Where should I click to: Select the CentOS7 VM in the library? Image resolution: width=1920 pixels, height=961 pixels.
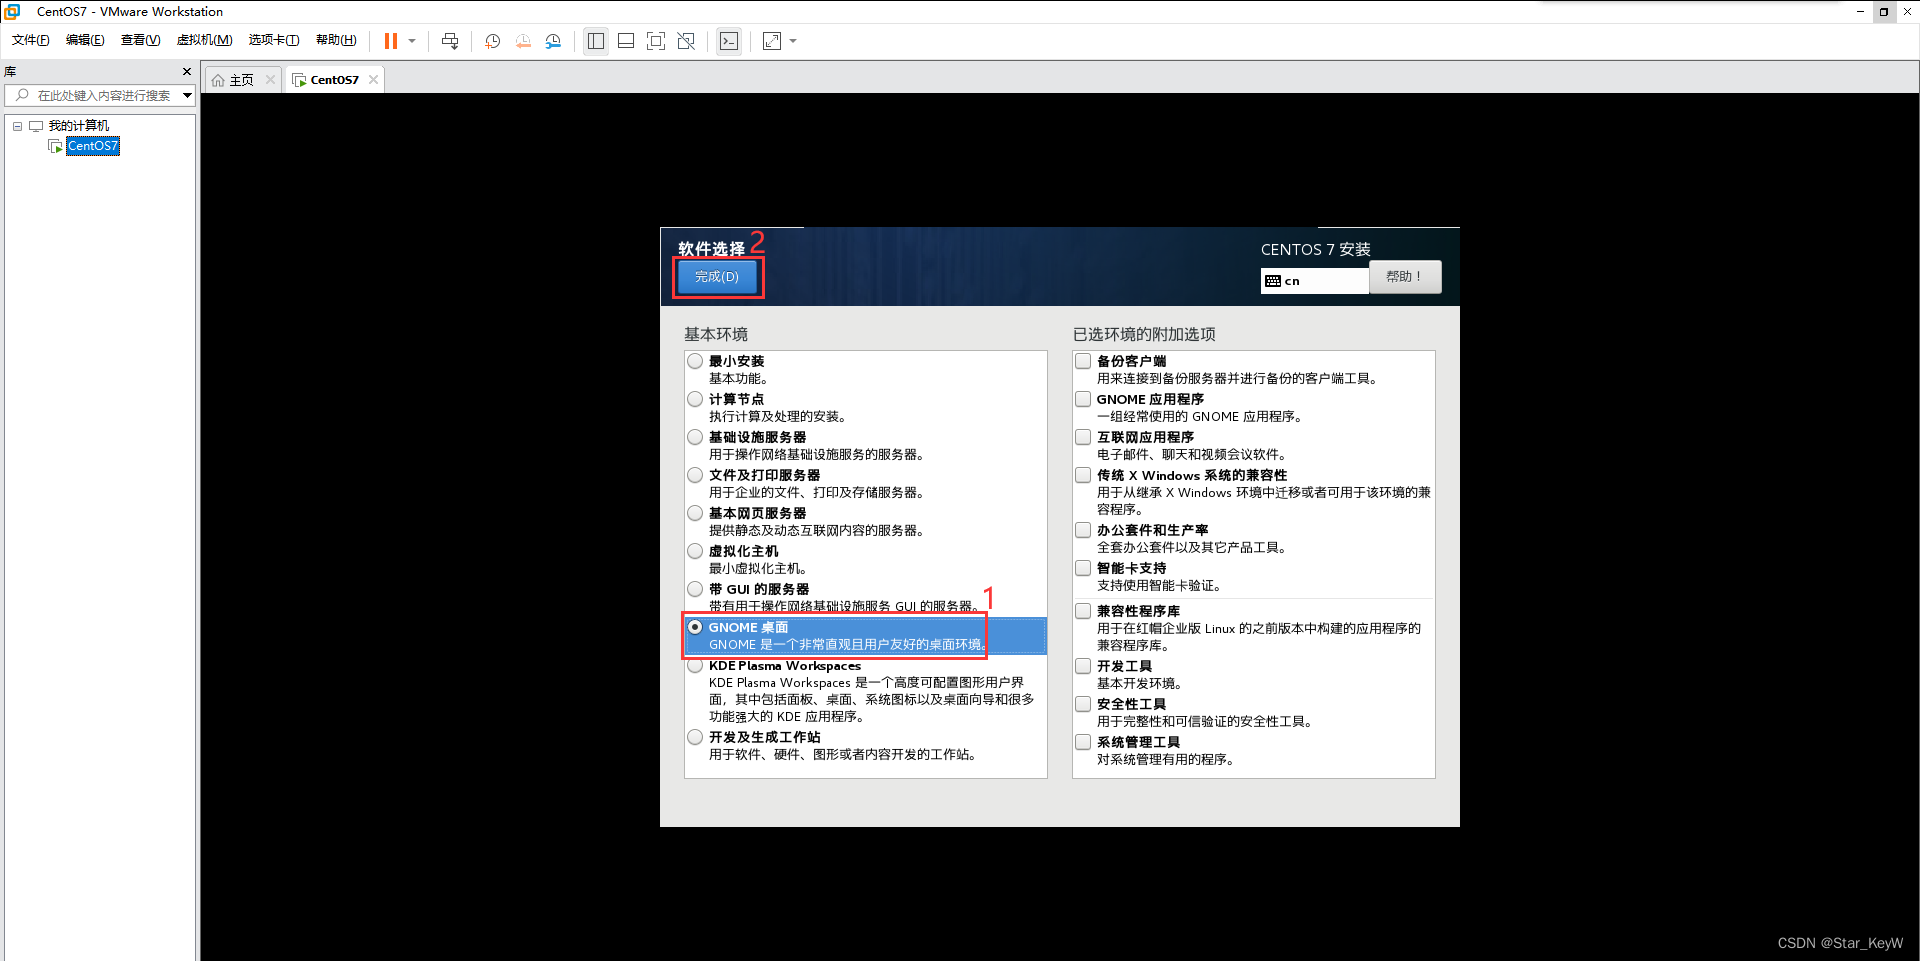93,146
